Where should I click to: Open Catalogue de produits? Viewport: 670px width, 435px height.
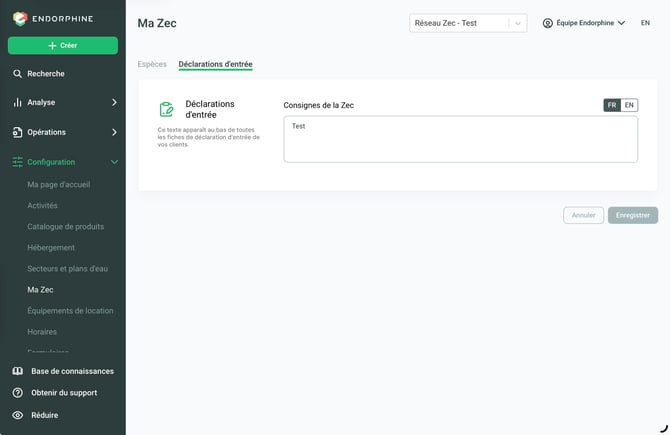tap(65, 226)
